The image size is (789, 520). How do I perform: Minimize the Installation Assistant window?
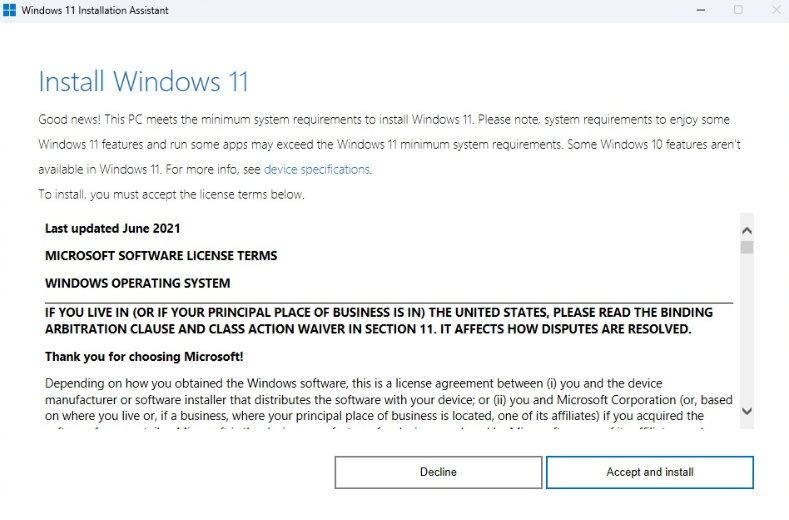click(x=700, y=10)
